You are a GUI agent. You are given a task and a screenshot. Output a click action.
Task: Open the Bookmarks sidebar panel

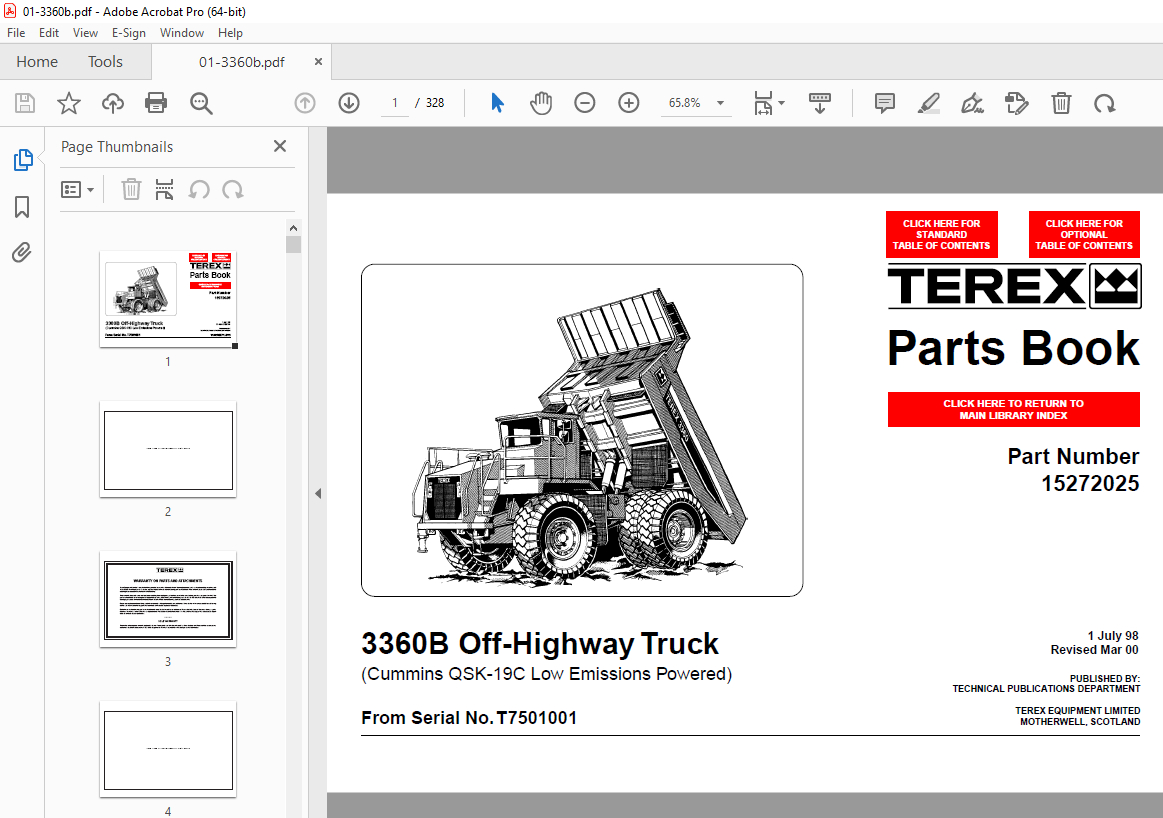(22, 207)
